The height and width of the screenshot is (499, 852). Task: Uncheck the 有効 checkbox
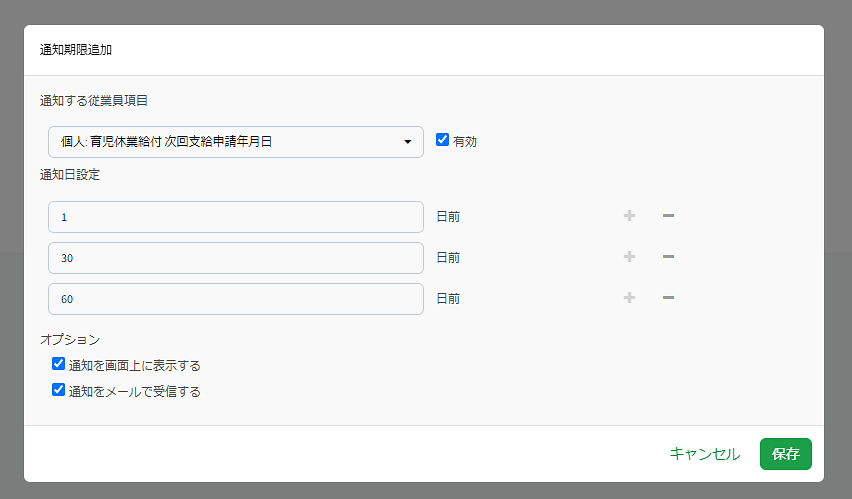tap(442, 140)
